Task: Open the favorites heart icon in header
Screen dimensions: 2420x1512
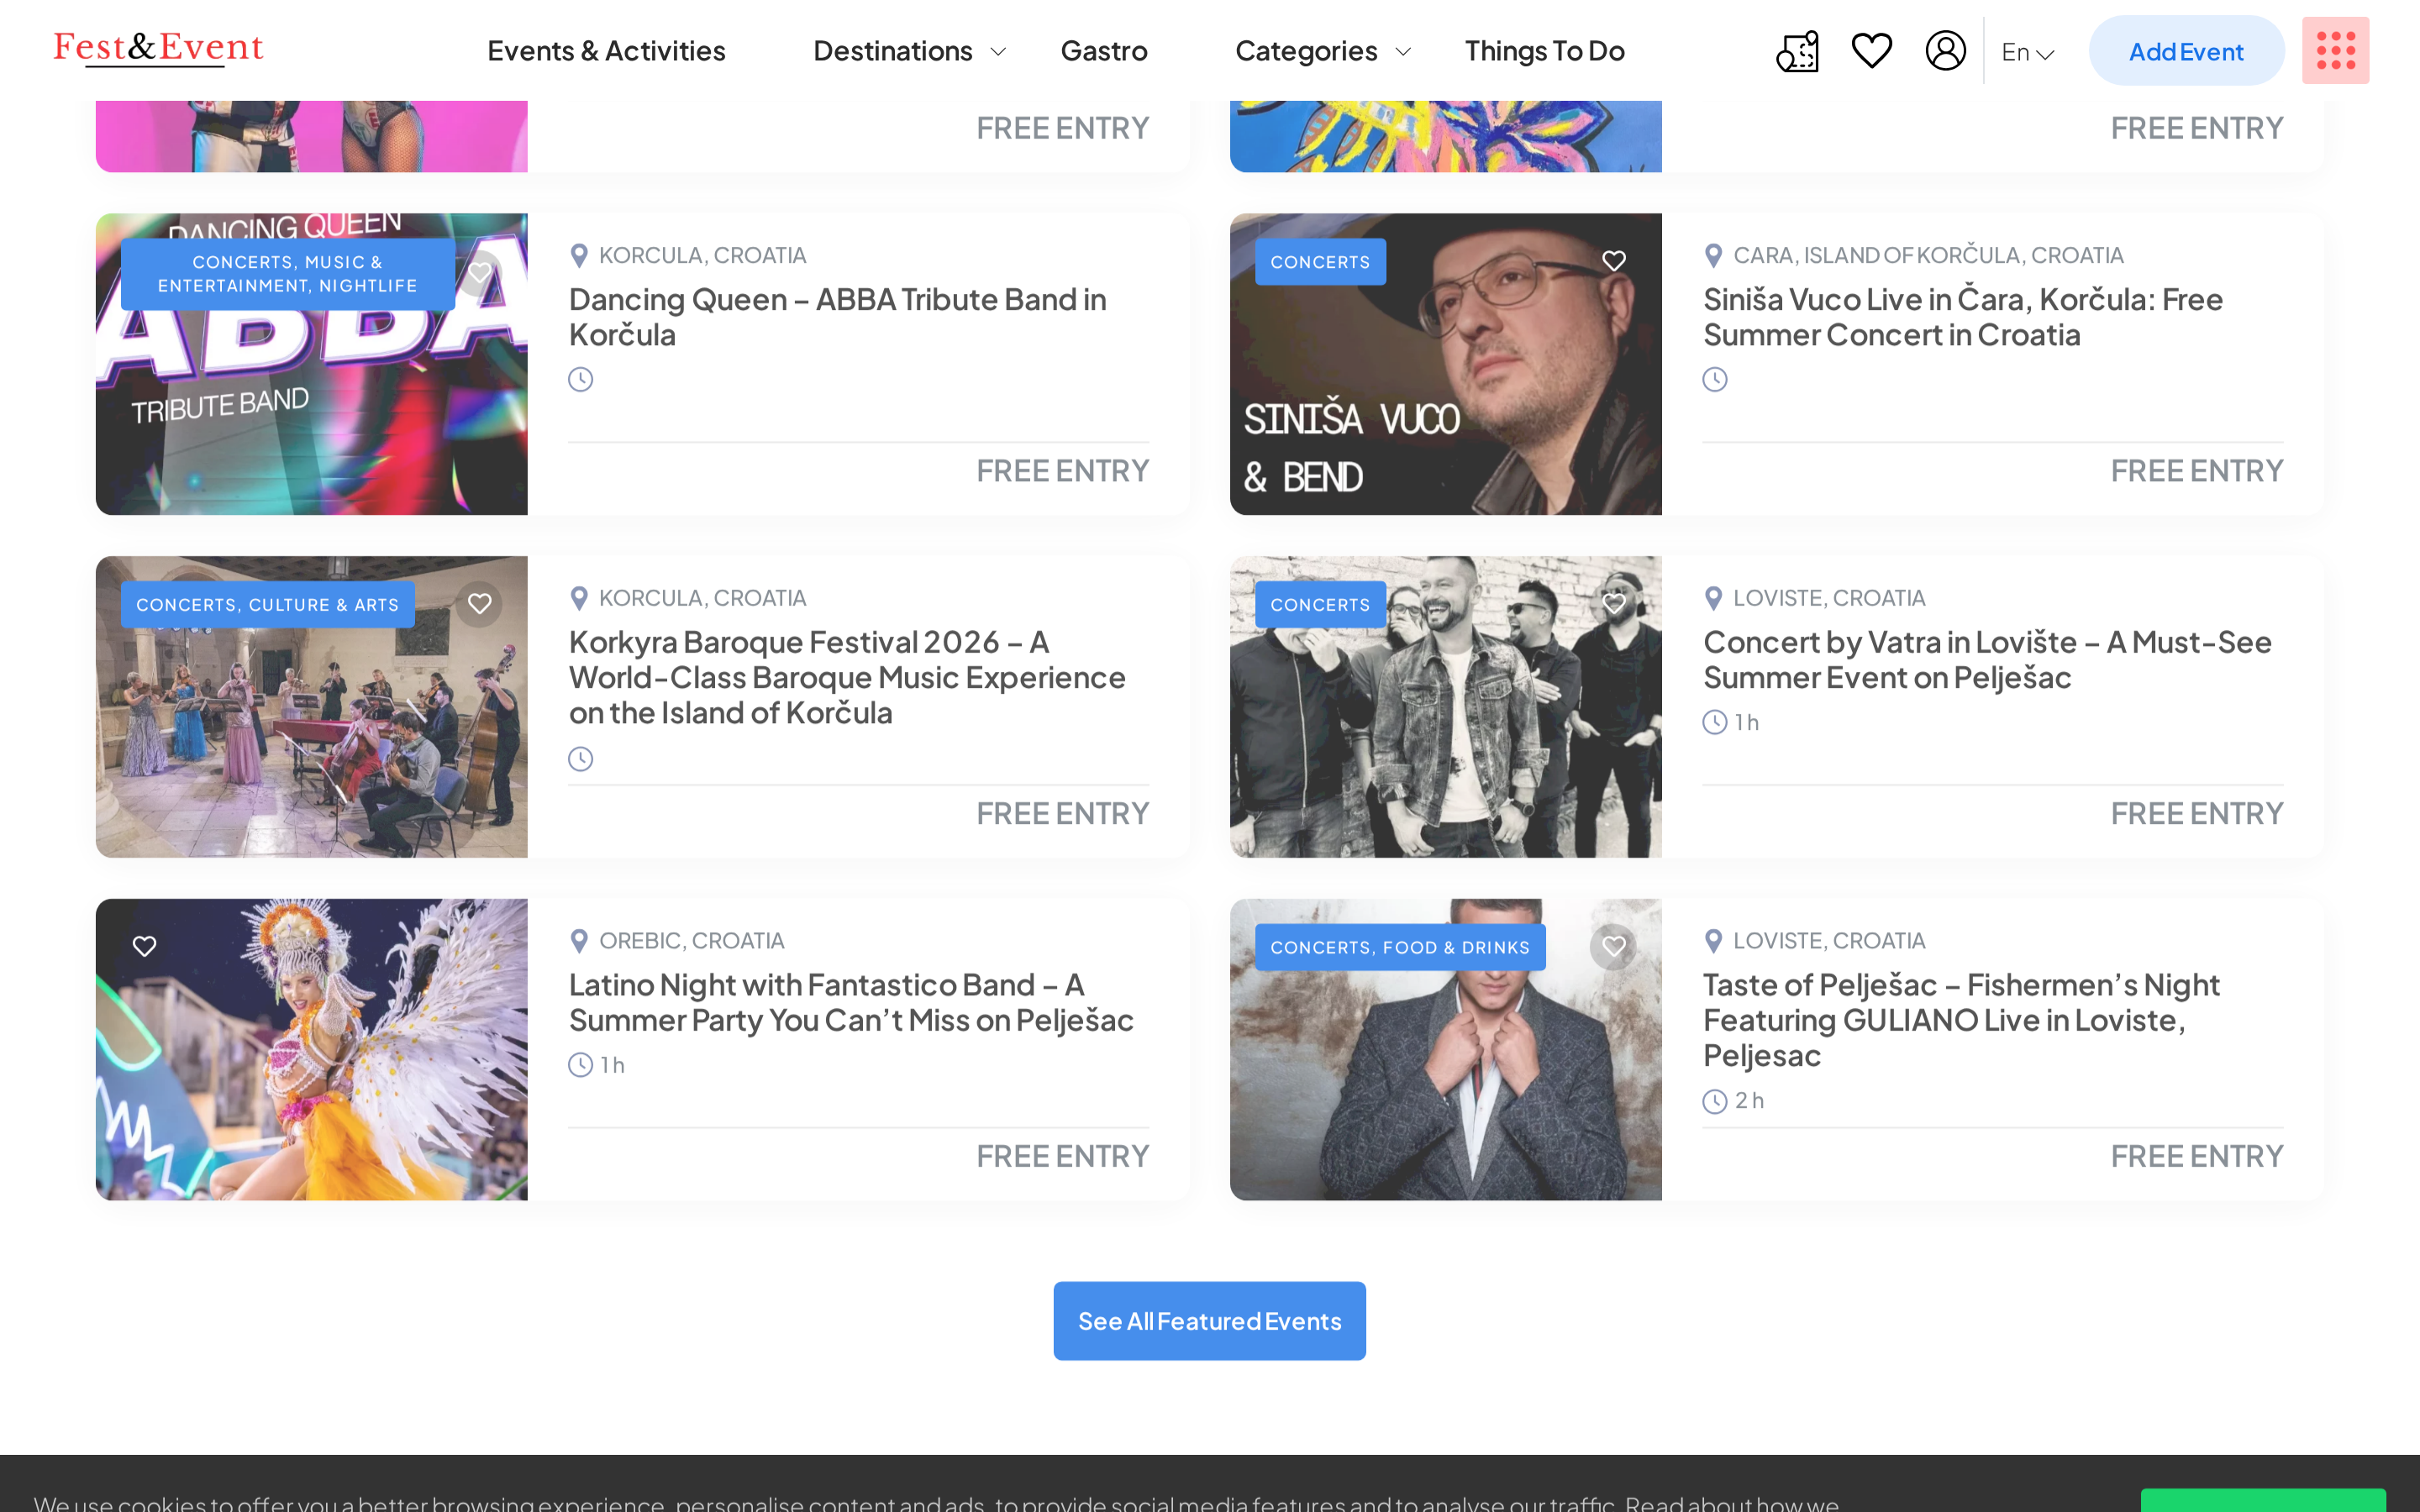Action: pos(1871,50)
